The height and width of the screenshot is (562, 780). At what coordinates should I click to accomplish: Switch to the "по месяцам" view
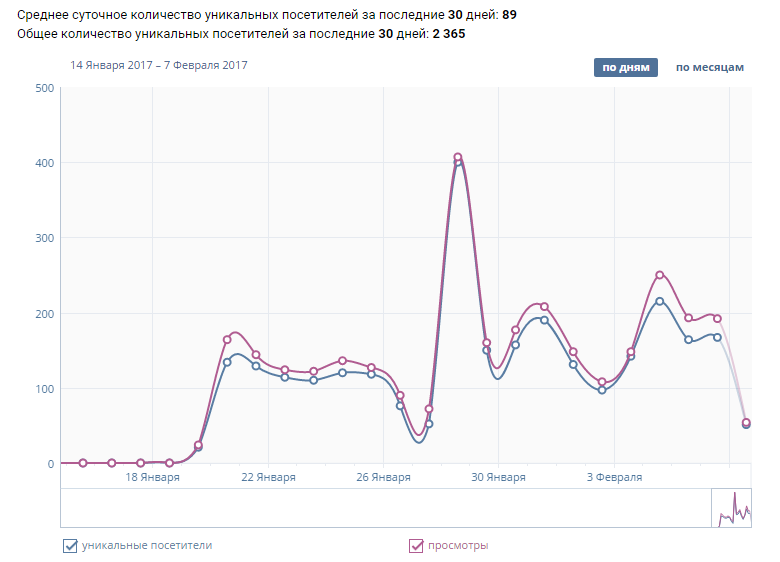coord(709,67)
